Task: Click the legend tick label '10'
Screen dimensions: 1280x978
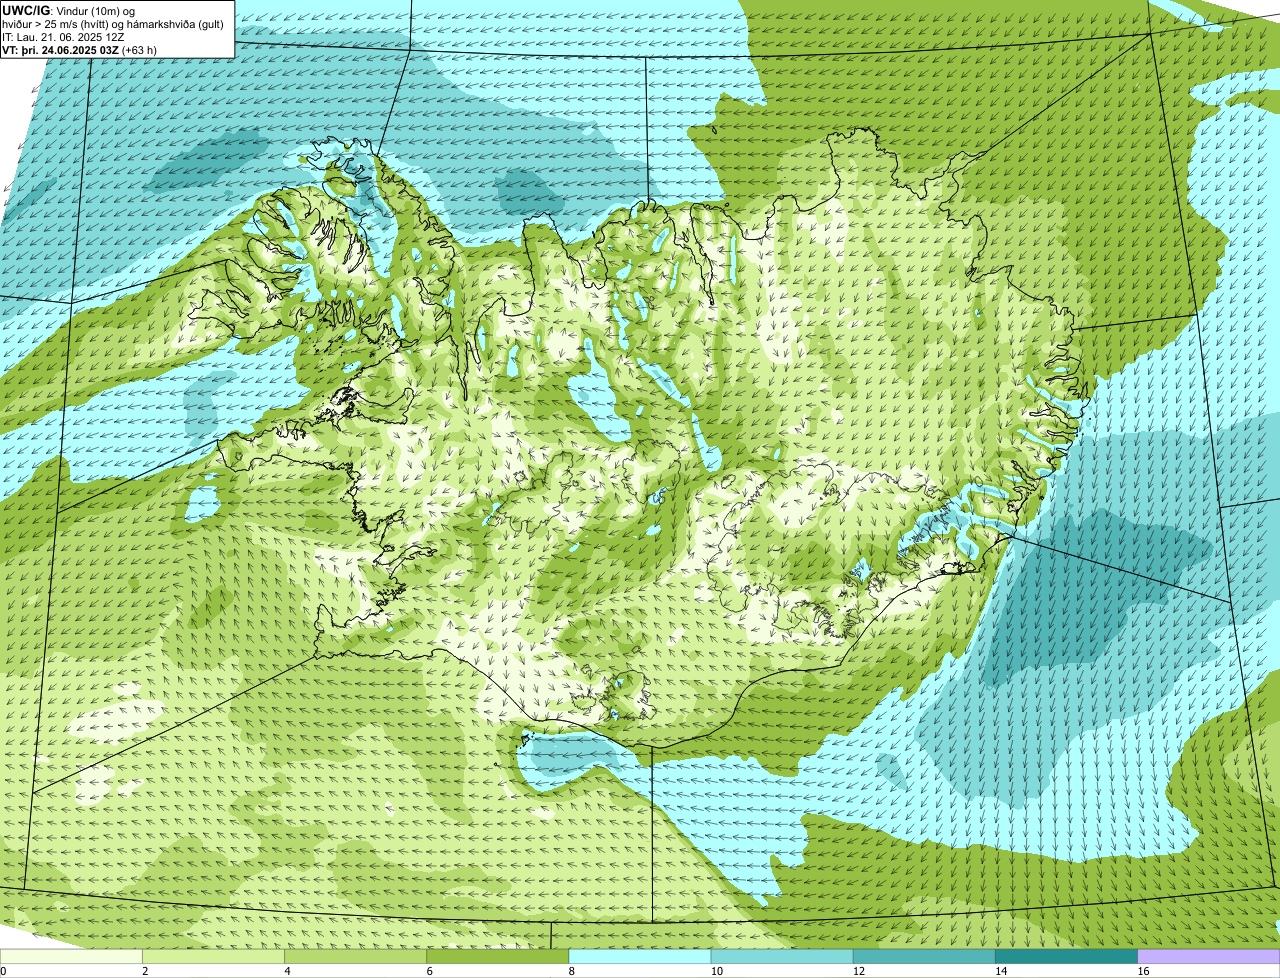Action: 716,971
